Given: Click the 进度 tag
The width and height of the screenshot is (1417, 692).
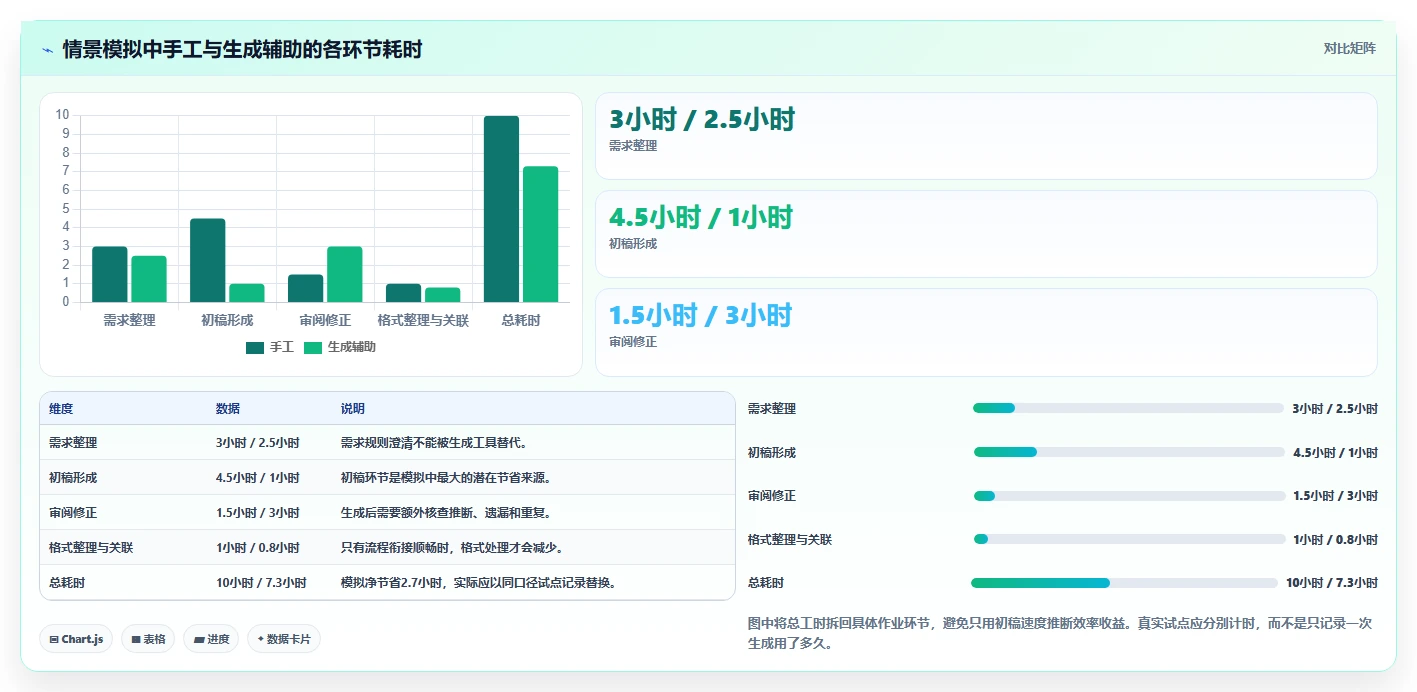Looking at the screenshot, I should pos(211,639).
